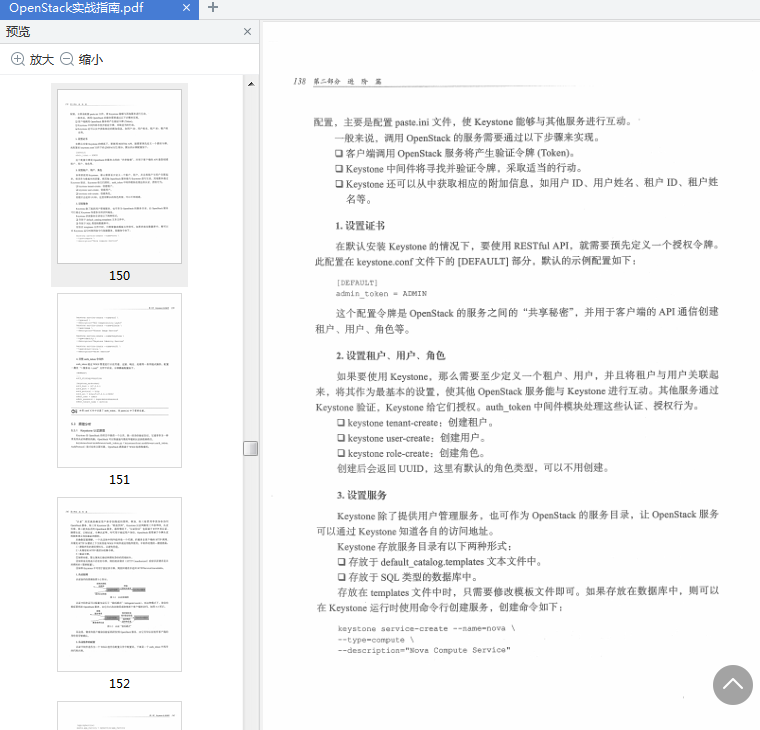Click heading 3. 设置服务

click(362, 495)
